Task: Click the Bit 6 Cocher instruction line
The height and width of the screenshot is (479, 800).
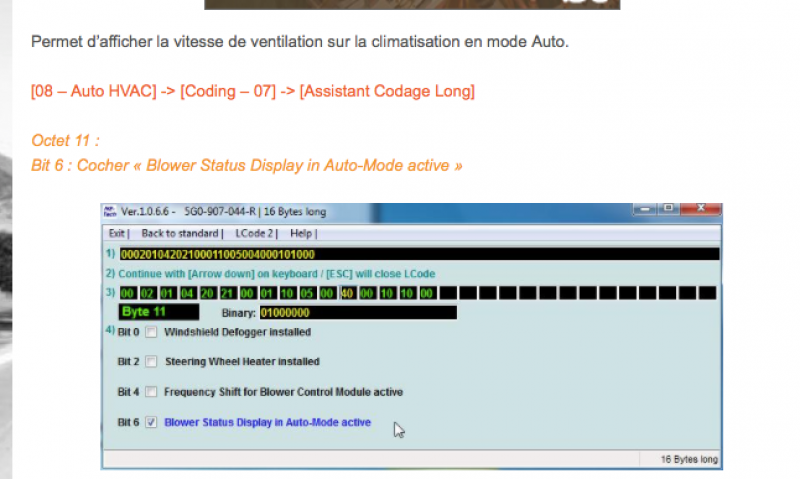Action: pyautogui.click(x=246, y=165)
